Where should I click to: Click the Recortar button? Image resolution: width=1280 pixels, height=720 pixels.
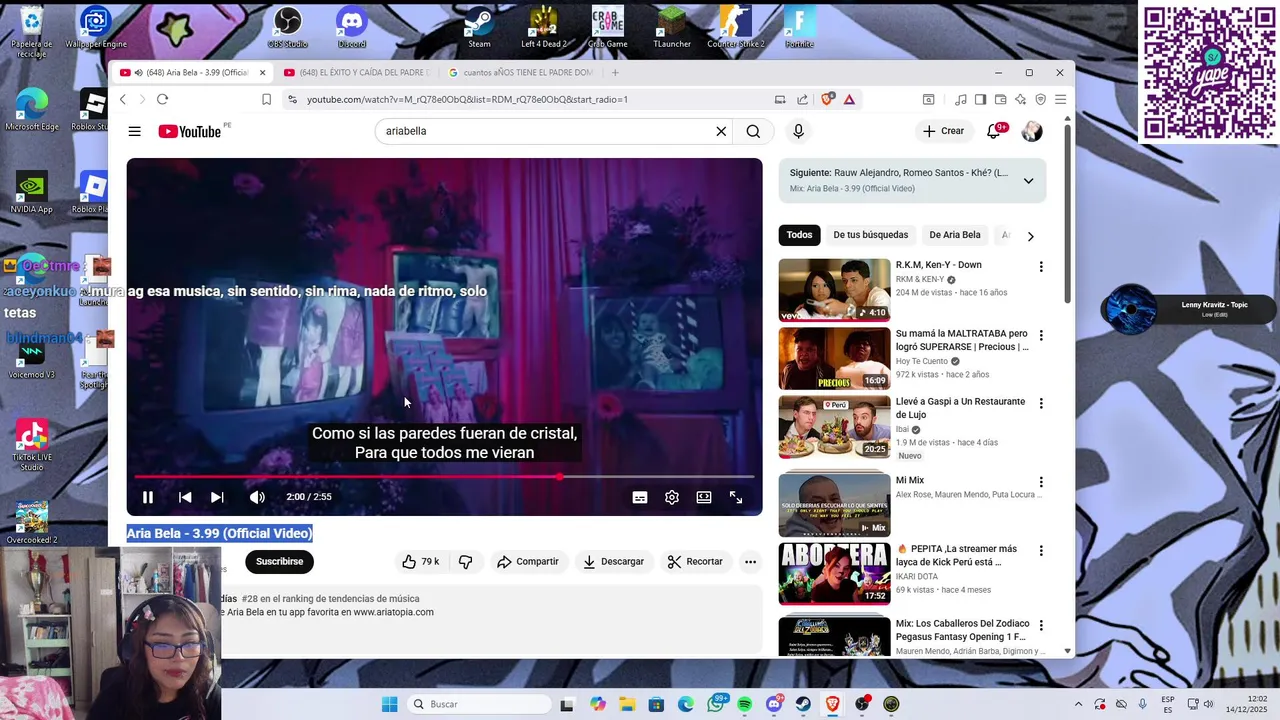(x=695, y=562)
